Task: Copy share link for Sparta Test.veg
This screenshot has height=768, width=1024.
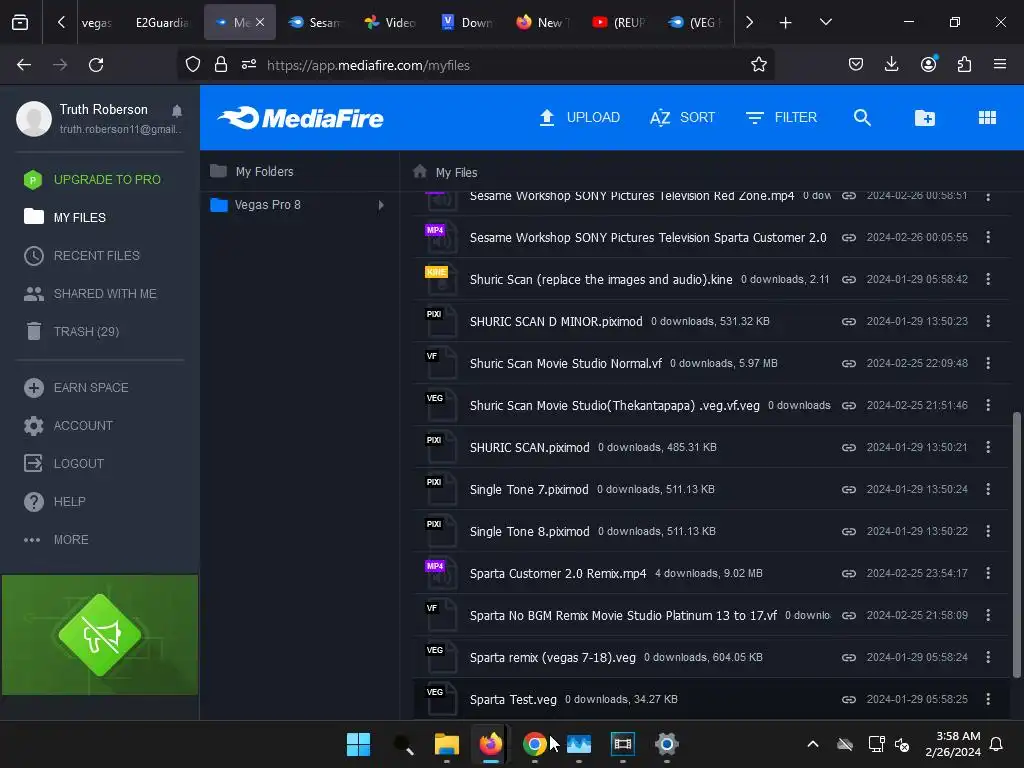Action: (848, 699)
